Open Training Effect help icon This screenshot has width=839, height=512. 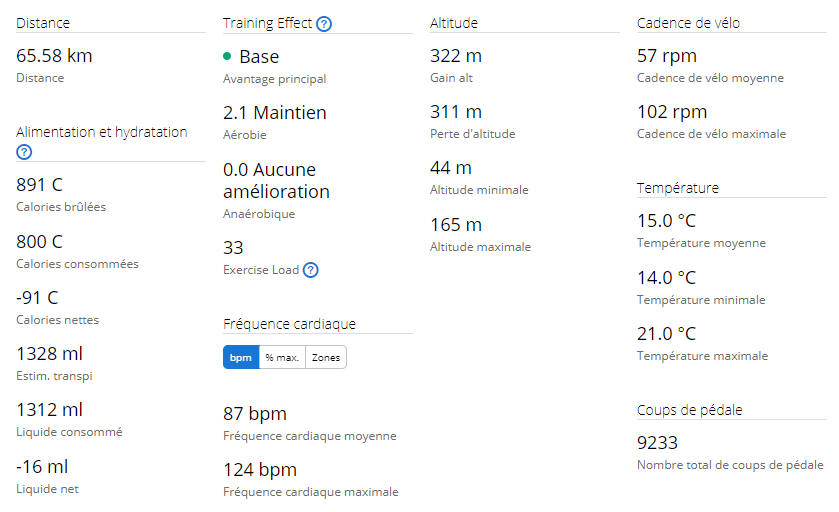[324, 24]
